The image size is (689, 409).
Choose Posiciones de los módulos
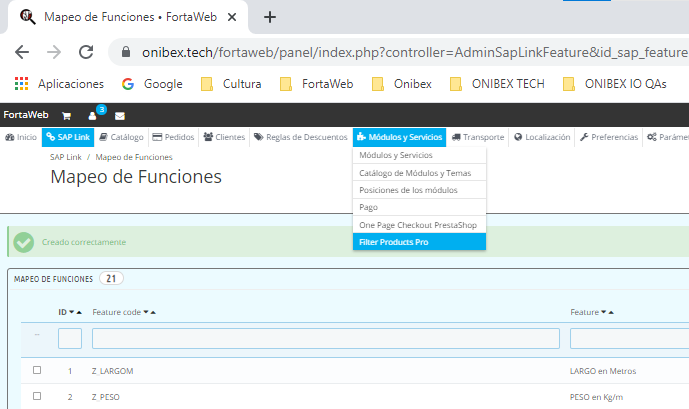pyautogui.click(x=407, y=190)
